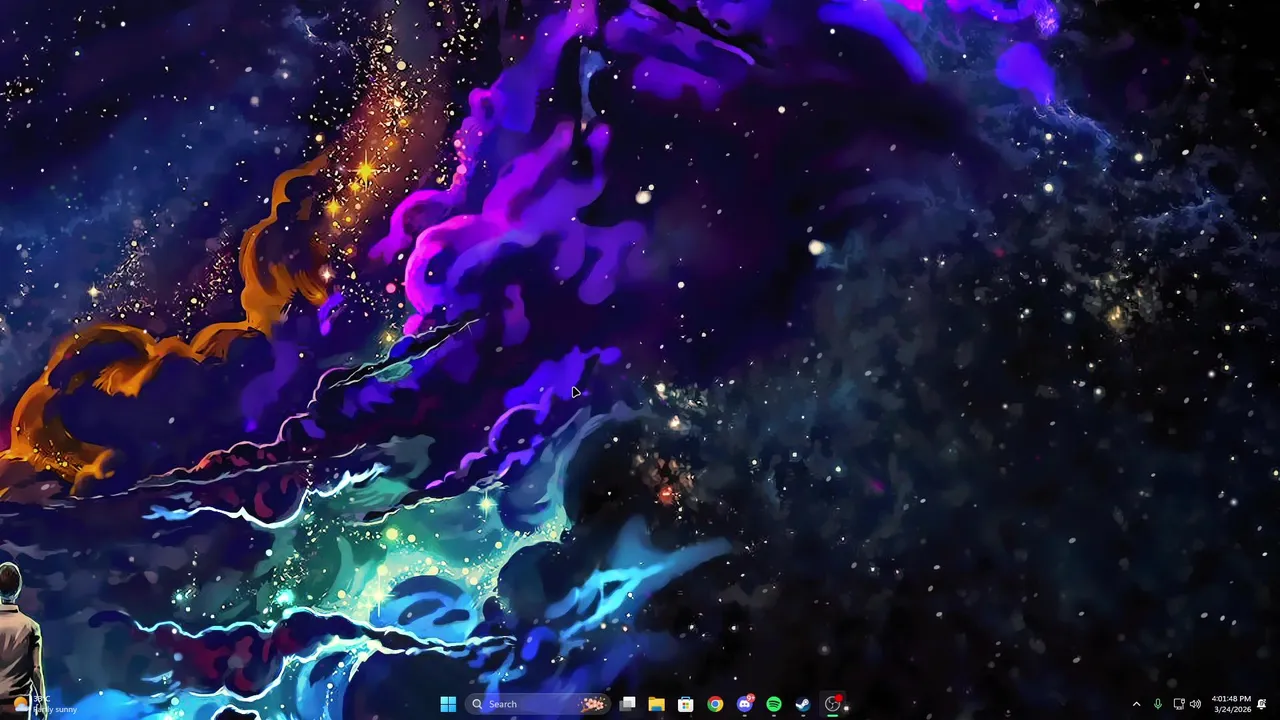
Task: Open File Explorer from the taskbar
Action: (x=656, y=704)
